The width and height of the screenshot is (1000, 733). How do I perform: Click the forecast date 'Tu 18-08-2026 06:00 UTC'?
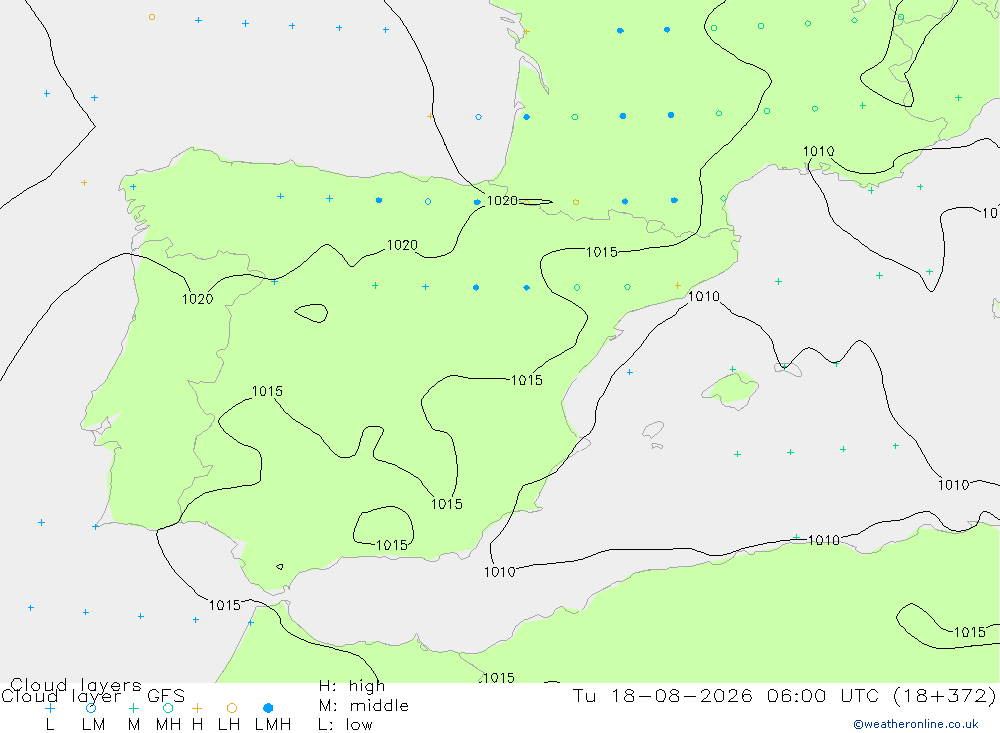pos(729,695)
